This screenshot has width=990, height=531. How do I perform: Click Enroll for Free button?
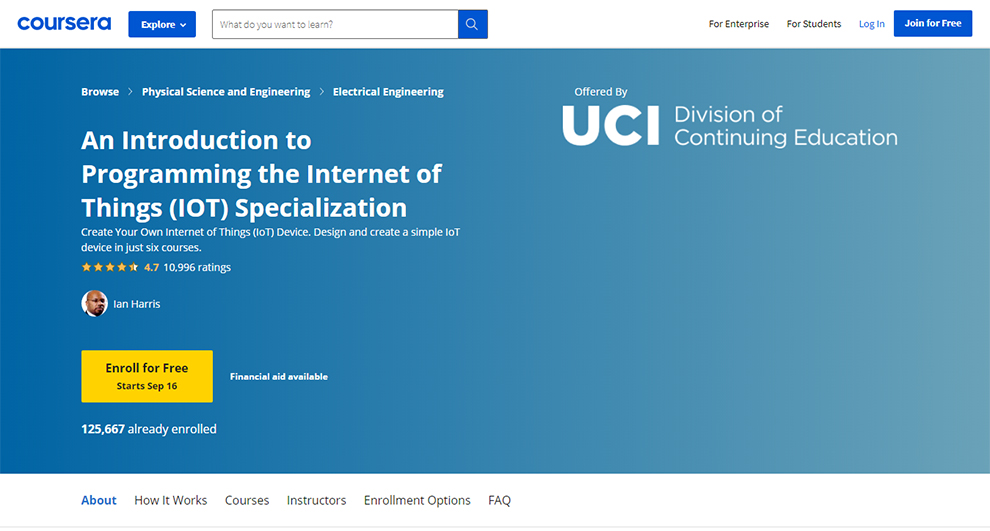[147, 376]
